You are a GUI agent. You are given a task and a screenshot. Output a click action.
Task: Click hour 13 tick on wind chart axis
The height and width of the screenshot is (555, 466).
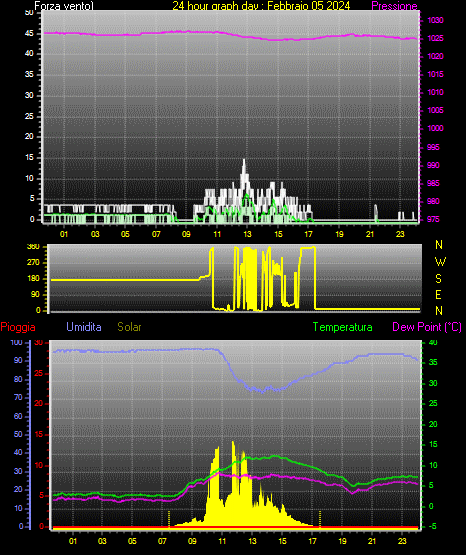coord(247,234)
